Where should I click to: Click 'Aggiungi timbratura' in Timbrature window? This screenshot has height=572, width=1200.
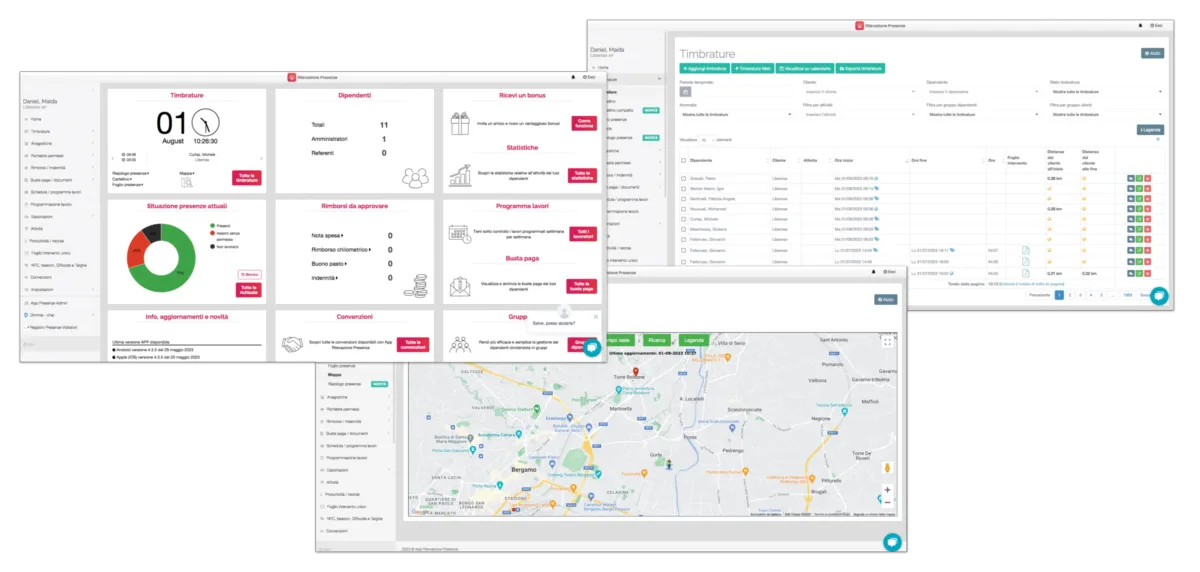703,68
